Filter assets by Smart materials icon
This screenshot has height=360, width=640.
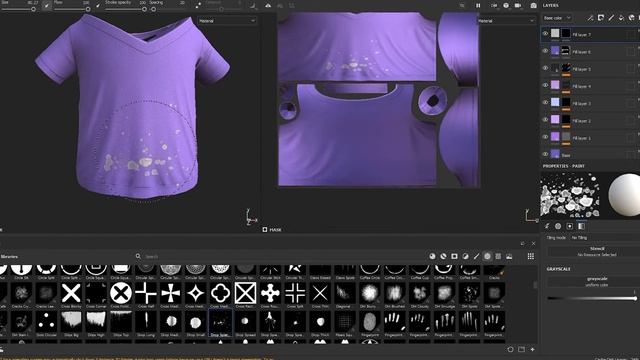(x=443, y=256)
